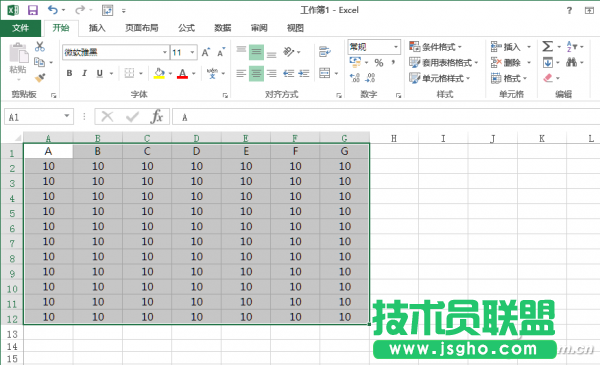
Task: Align text to the right
Action: click(x=272, y=73)
